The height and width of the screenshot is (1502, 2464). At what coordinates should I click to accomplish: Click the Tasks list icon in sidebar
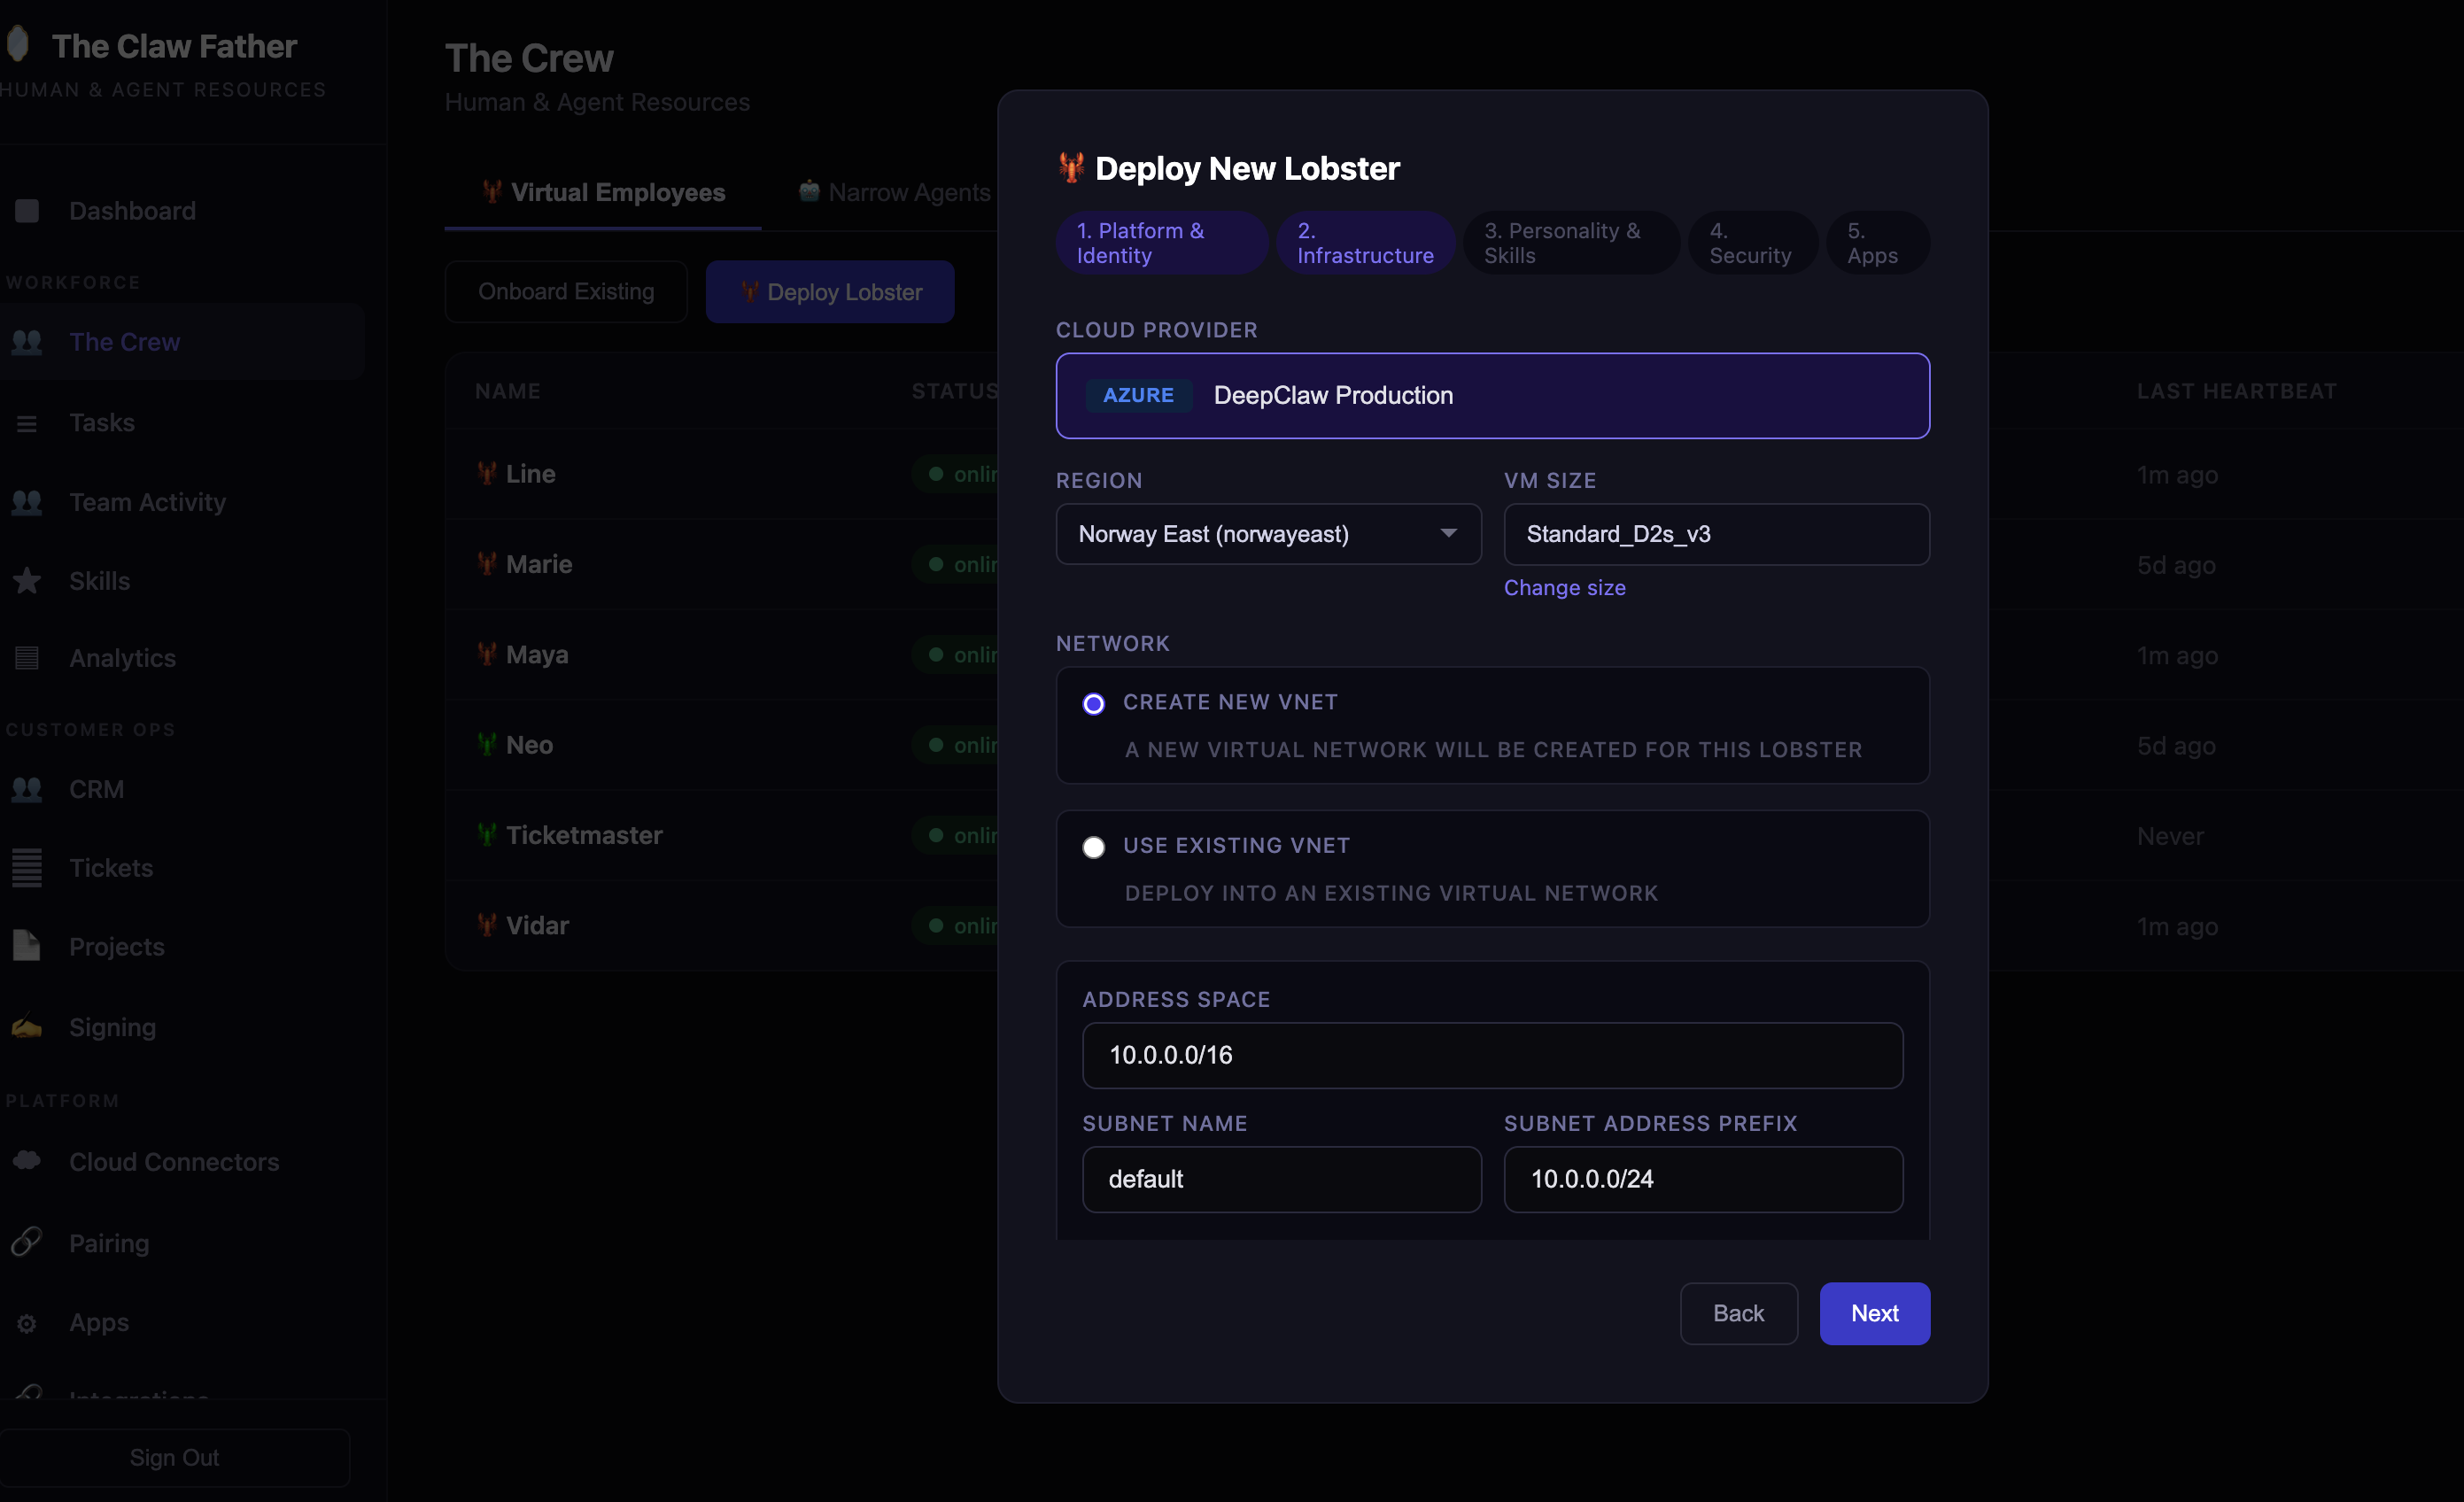tap(27, 423)
